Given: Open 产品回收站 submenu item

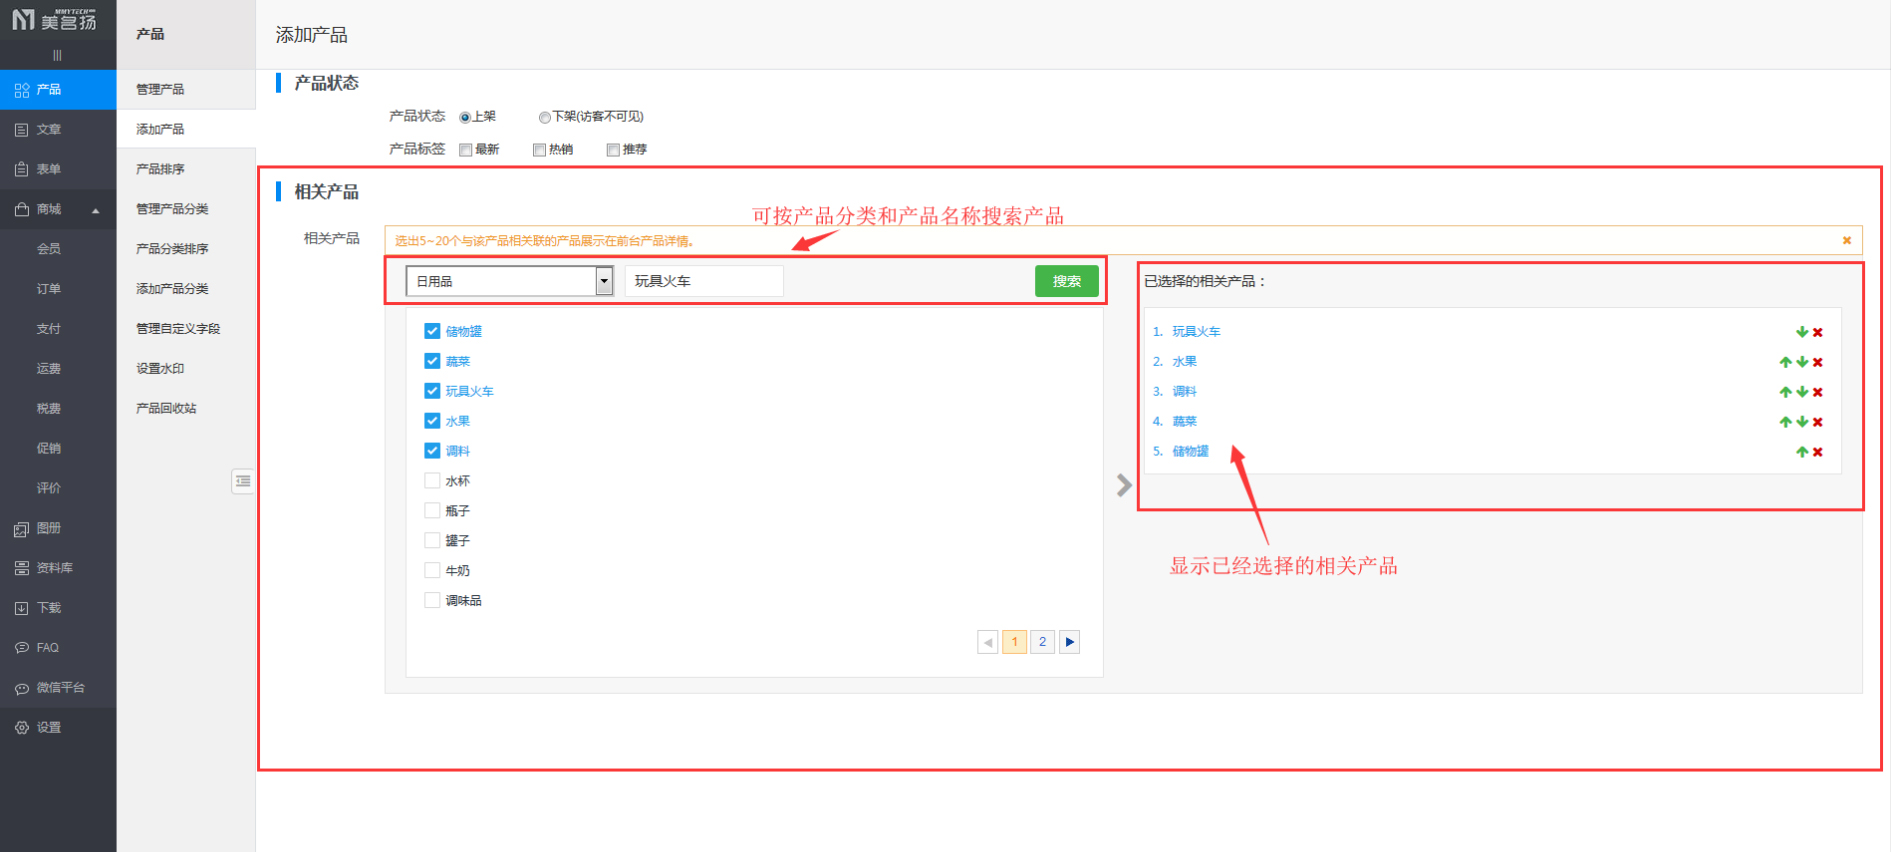Looking at the screenshot, I should pyautogui.click(x=166, y=408).
